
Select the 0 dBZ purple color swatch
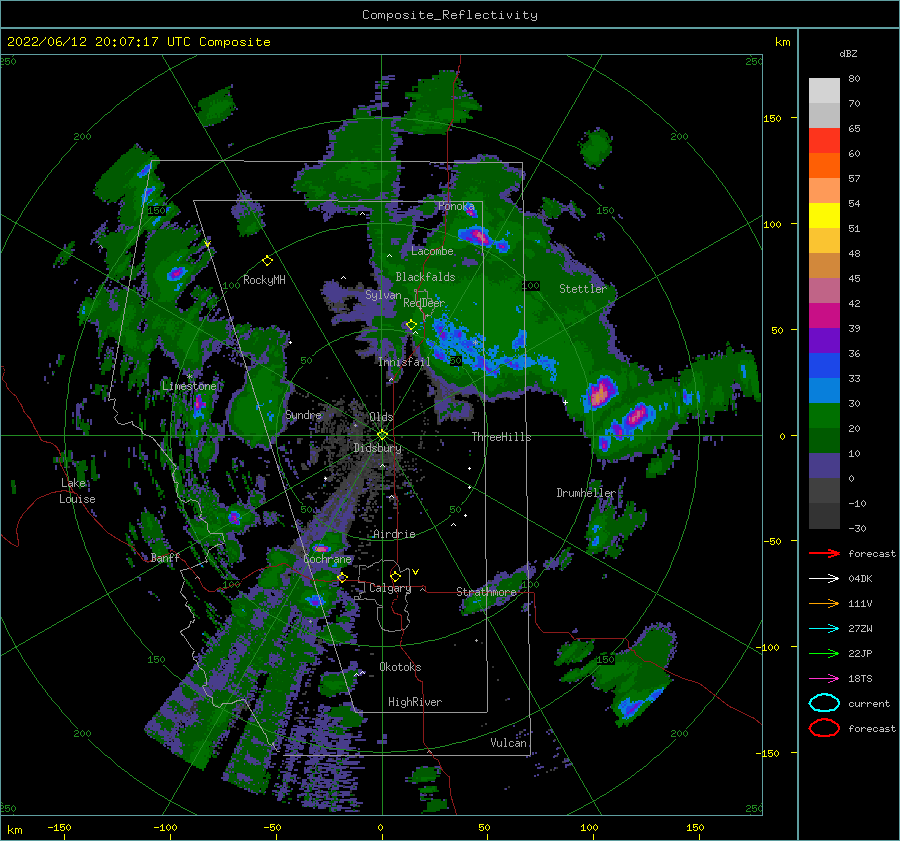coord(824,466)
